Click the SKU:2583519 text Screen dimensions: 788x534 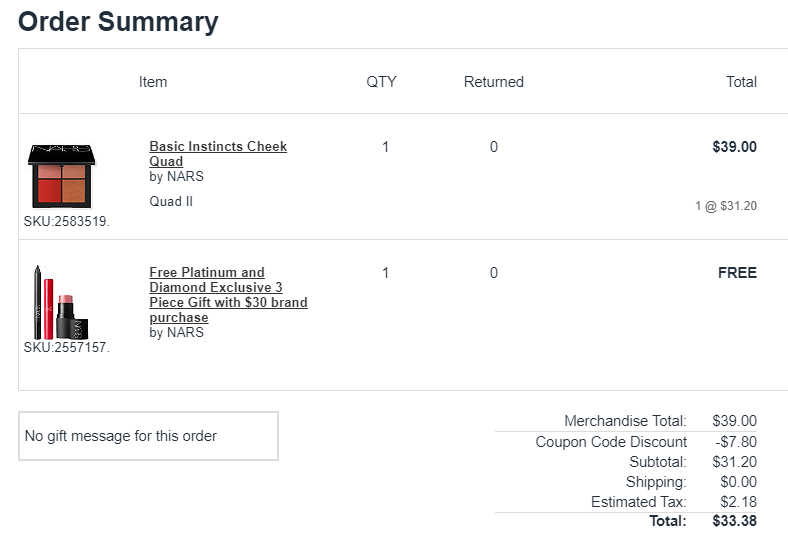[66, 221]
